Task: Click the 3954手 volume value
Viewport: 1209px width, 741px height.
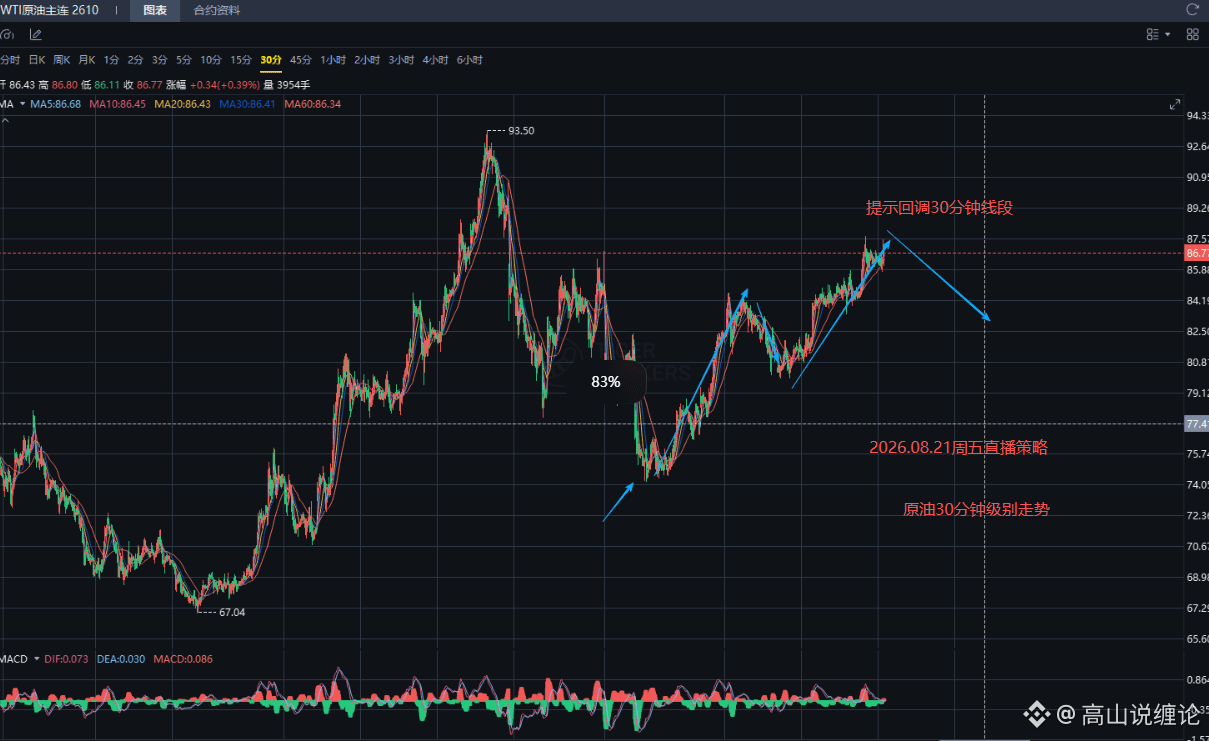Action: point(296,86)
